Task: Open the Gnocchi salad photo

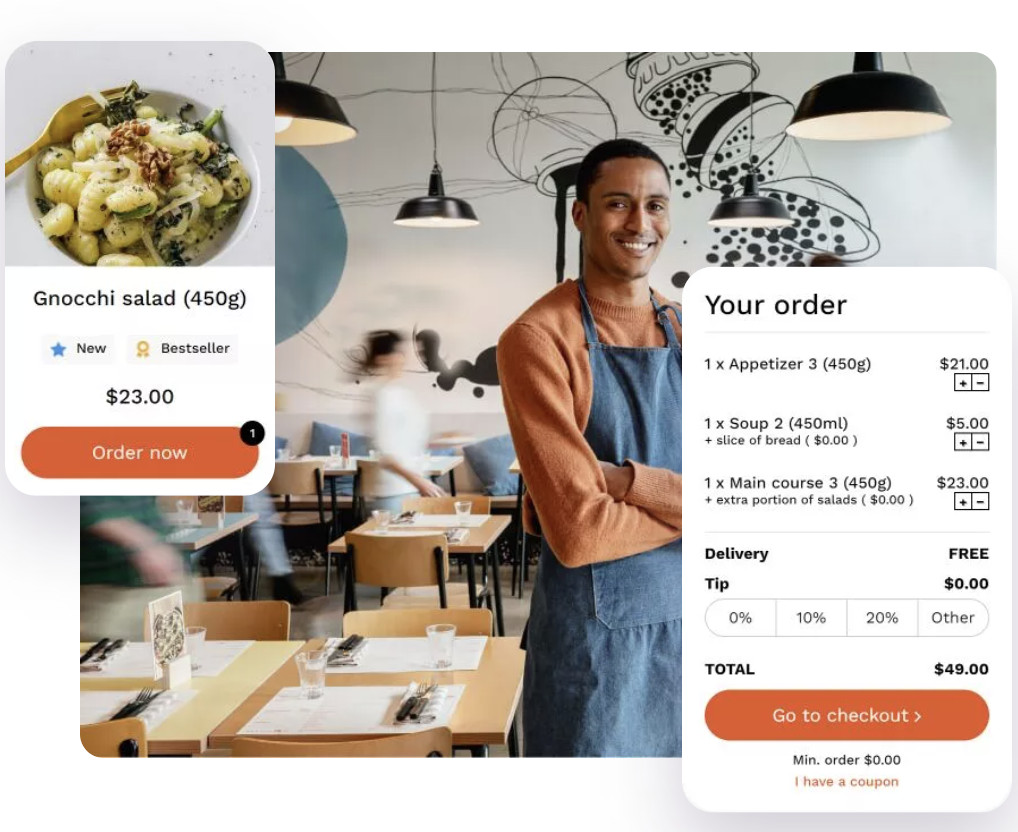Action: pos(140,154)
